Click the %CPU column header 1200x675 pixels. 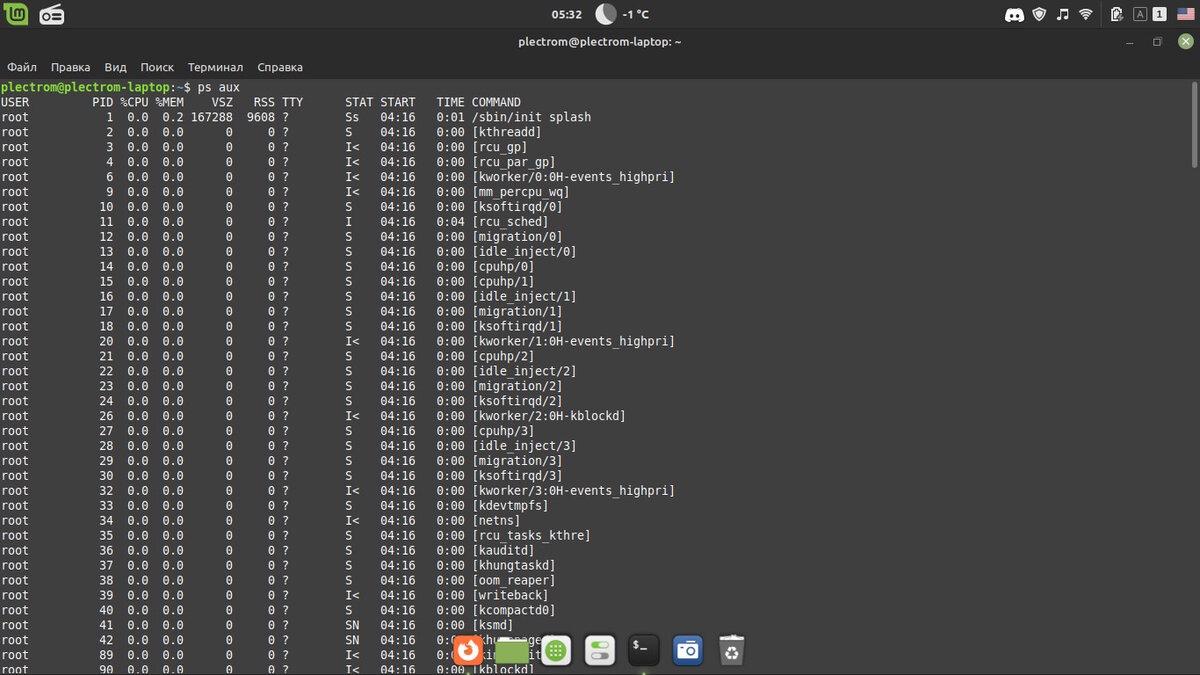click(x=134, y=102)
